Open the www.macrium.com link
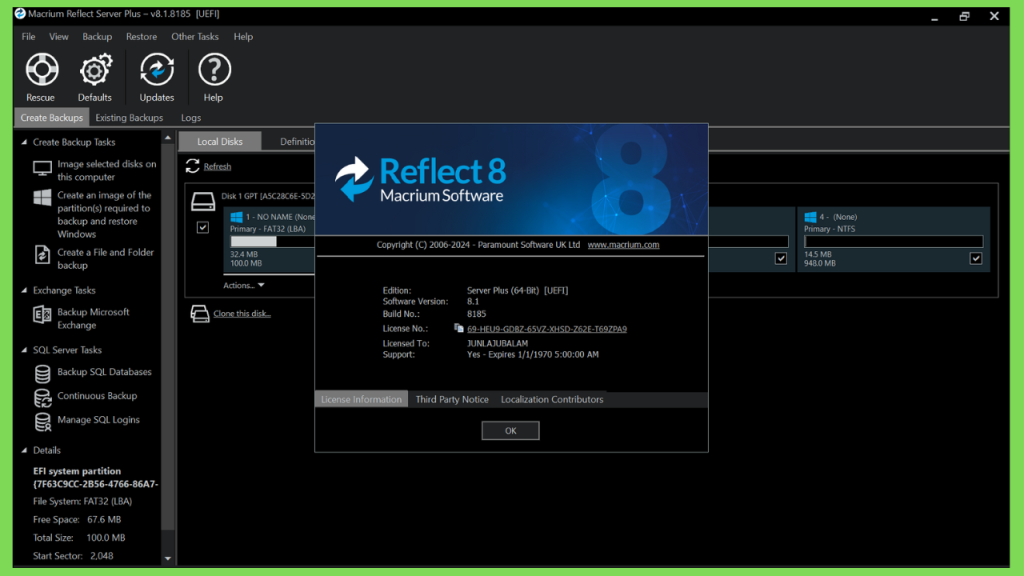 click(623, 245)
